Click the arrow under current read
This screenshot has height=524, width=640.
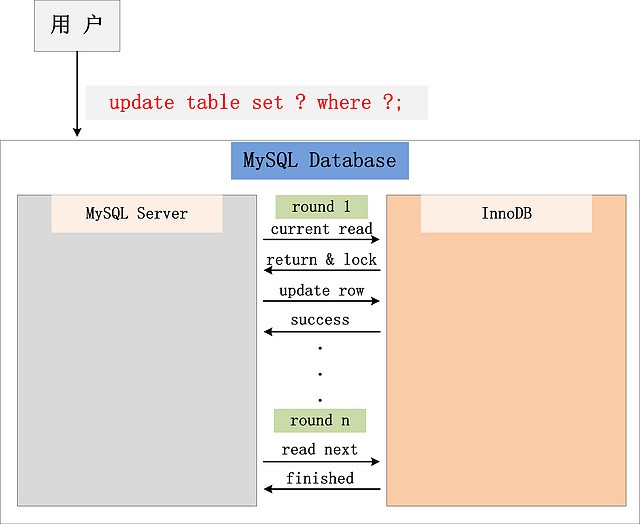coord(321,240)
